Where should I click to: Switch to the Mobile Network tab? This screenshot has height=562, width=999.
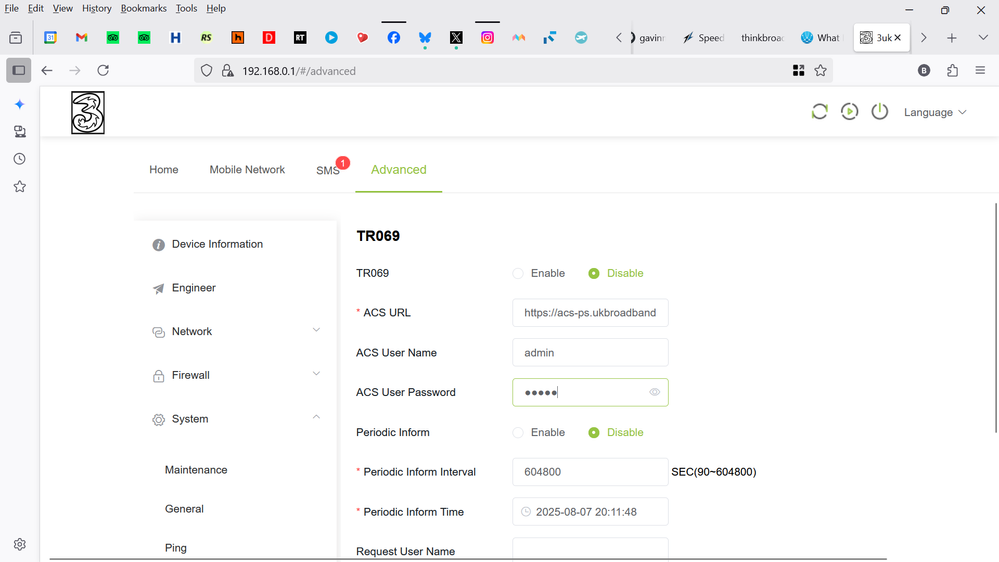coord(247,169)
